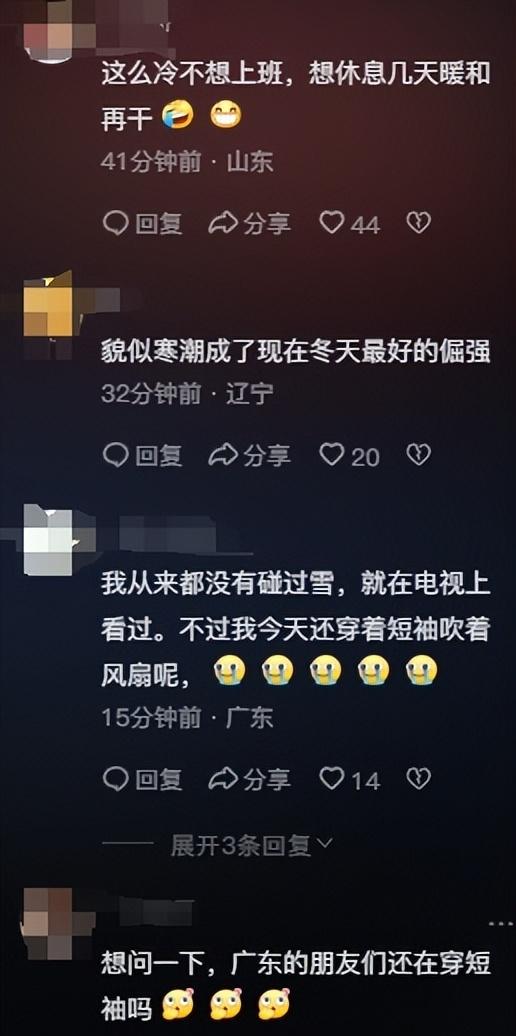Select the comment text 貌似寒潮成了现在冬天最好的倔强
Screen dimensions: 516x1036
pos(296,353)
